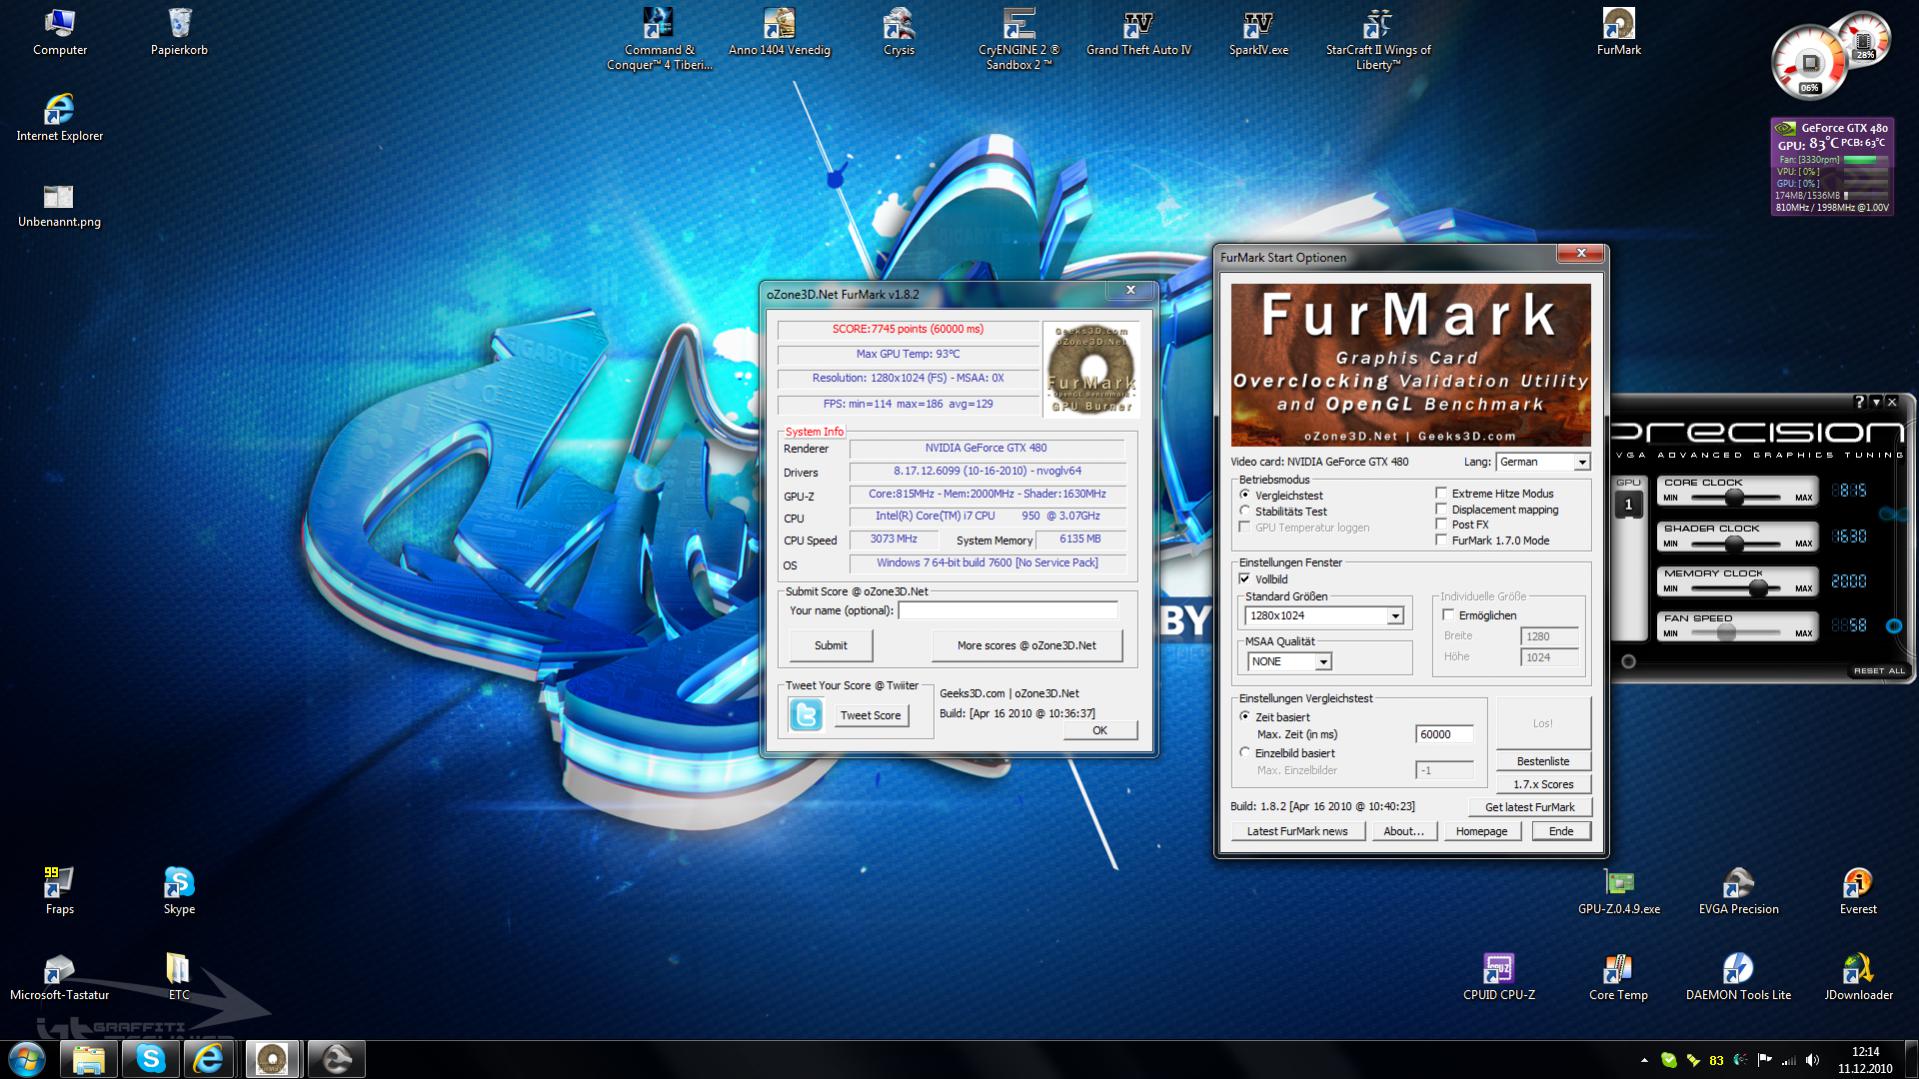Click the Get latest FurMark button
Viewport: 1919px width, 1079px height.
1529,808
